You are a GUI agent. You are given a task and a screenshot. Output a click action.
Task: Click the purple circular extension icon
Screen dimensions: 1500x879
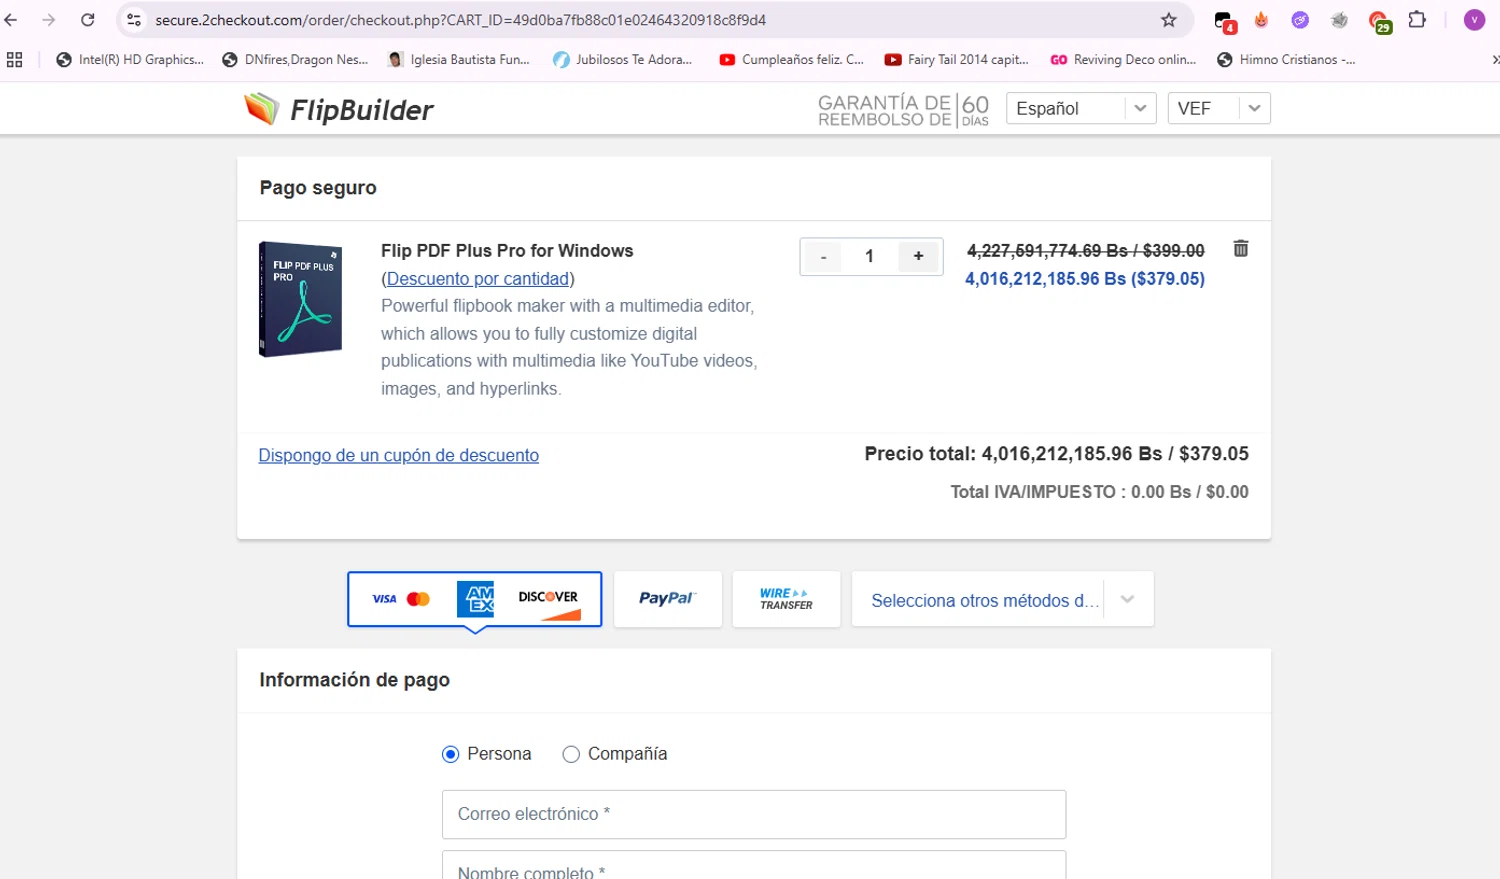coord(1300,20)
